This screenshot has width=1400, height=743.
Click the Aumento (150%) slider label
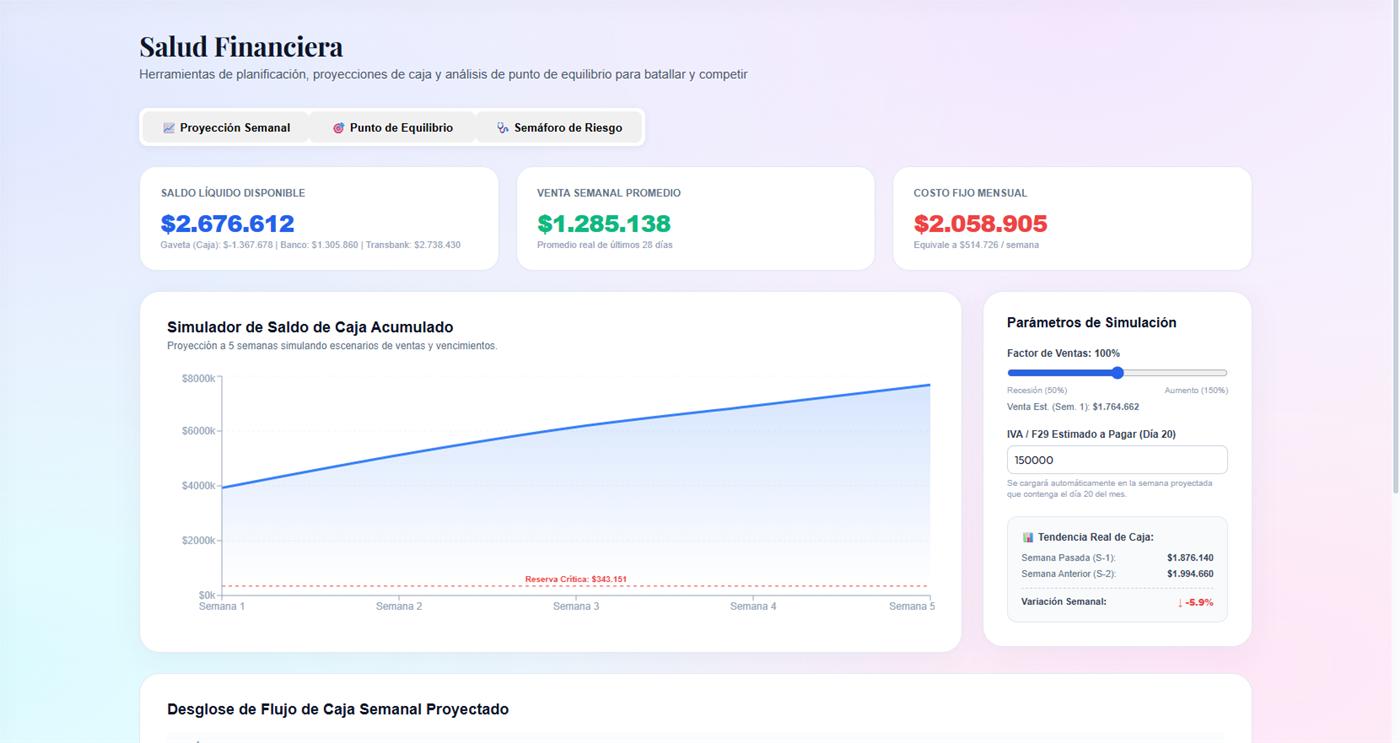1196,390
